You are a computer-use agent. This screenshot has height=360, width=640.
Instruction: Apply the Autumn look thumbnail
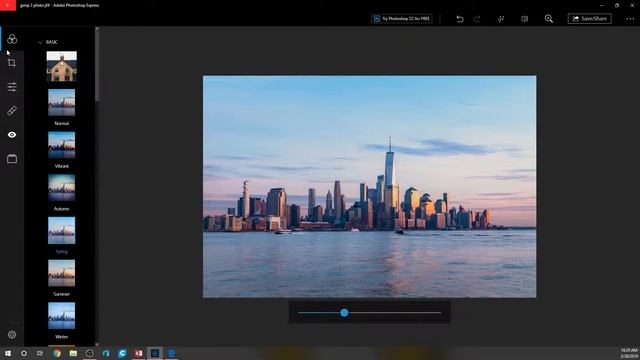[62, 188]
